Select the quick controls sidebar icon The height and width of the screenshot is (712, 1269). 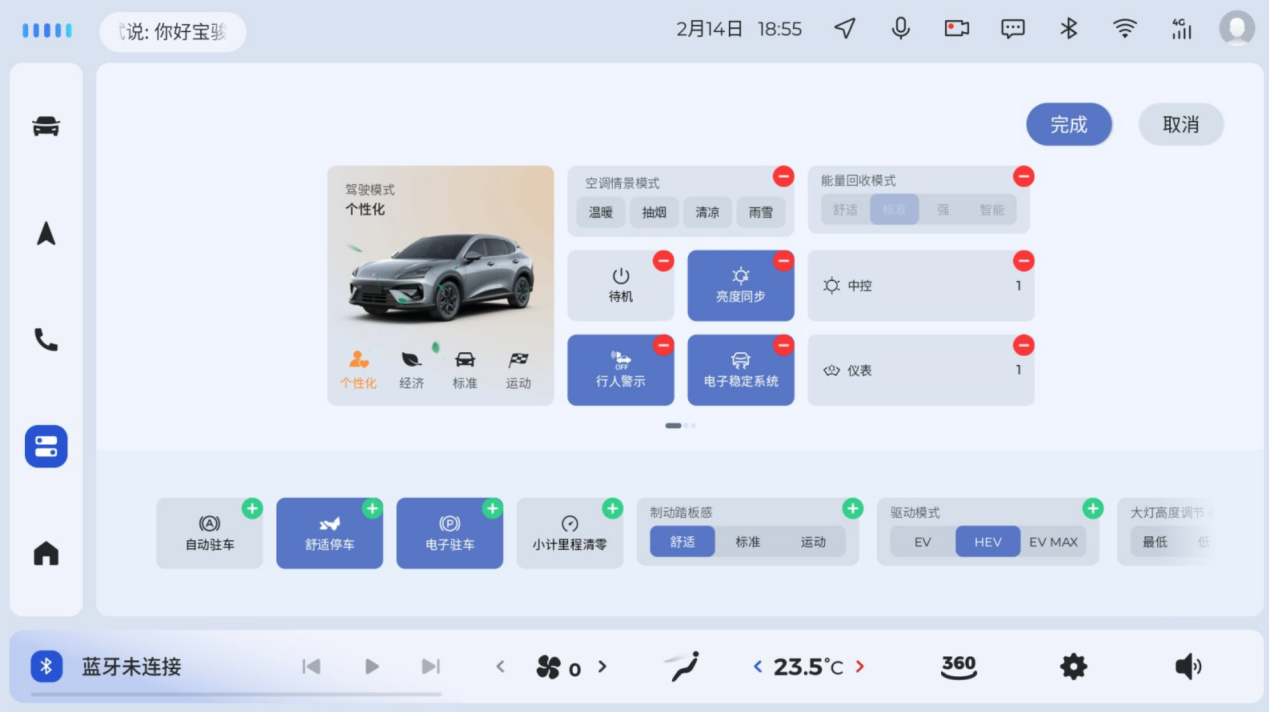(46, 446)
